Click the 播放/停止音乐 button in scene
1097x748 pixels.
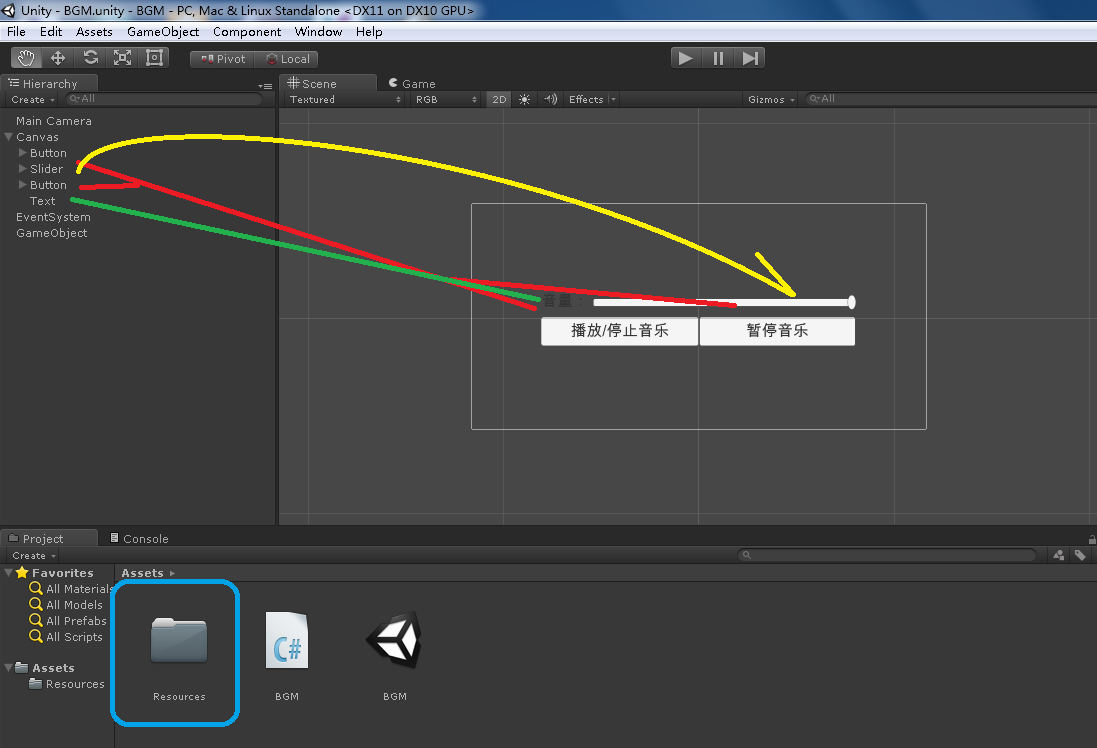click(620, 331)
